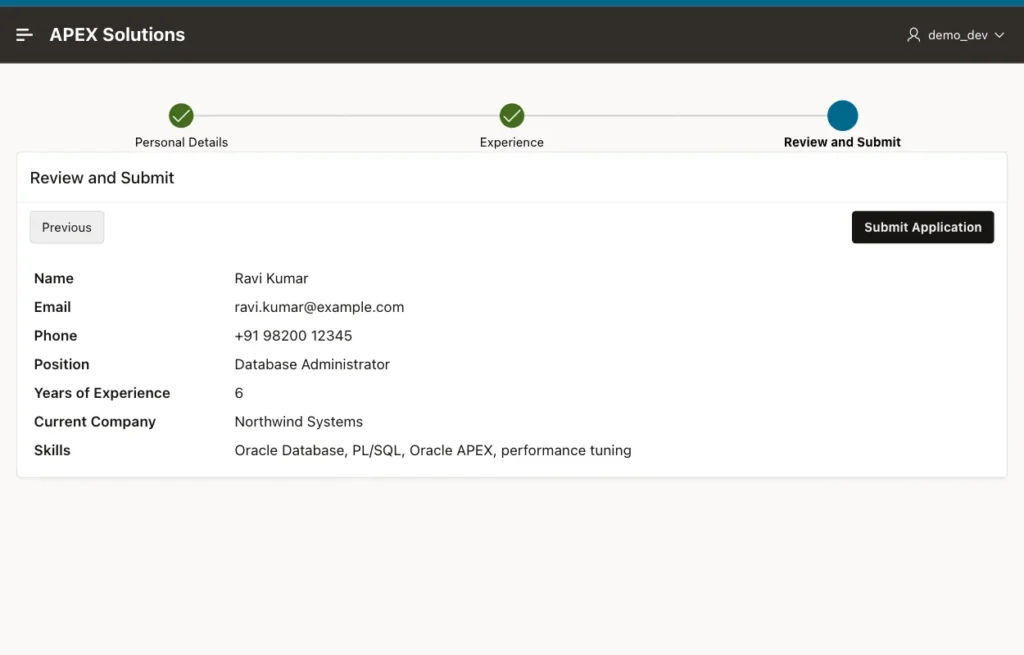The image size is (1024, 655).
Task: Click the Years of Experience label
Action: coord(102,393)
